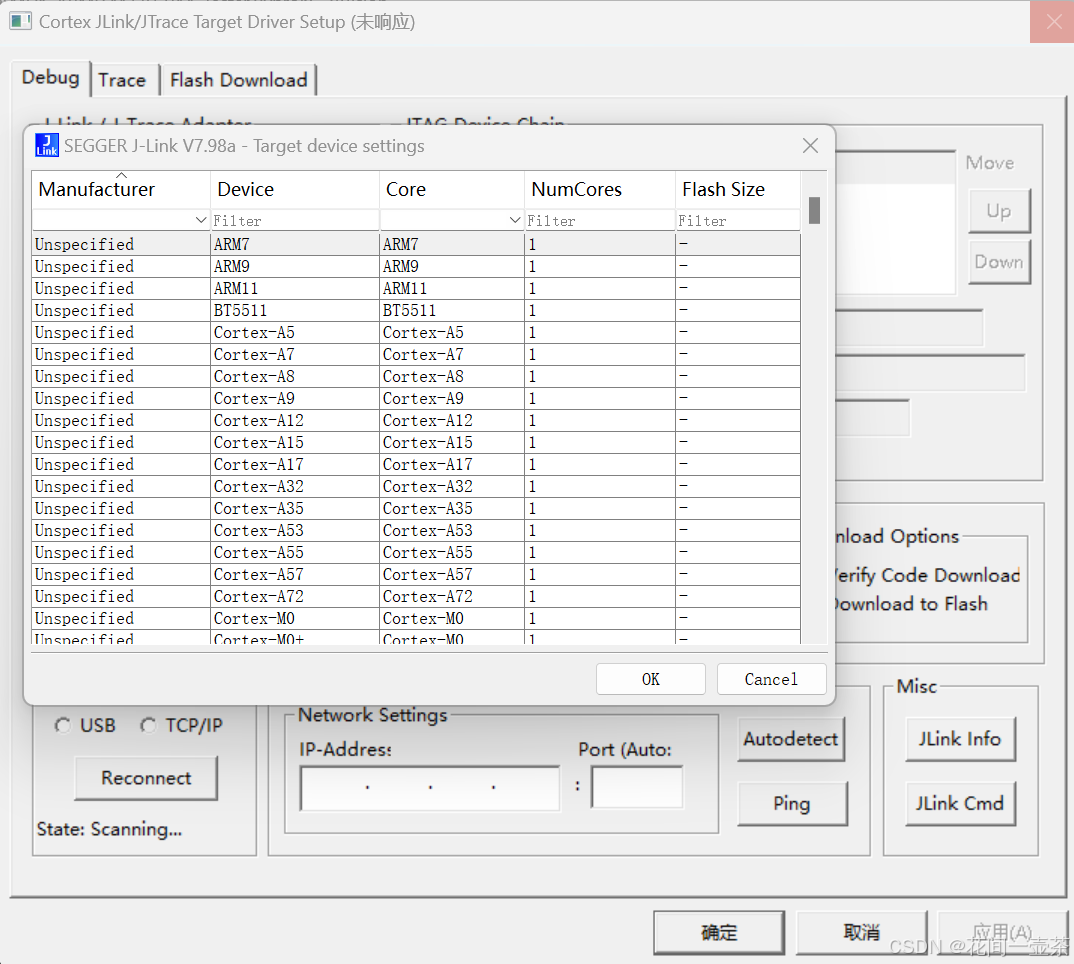Switch to the Debug tab
The image size is (1074, 964).
[51, 77]
